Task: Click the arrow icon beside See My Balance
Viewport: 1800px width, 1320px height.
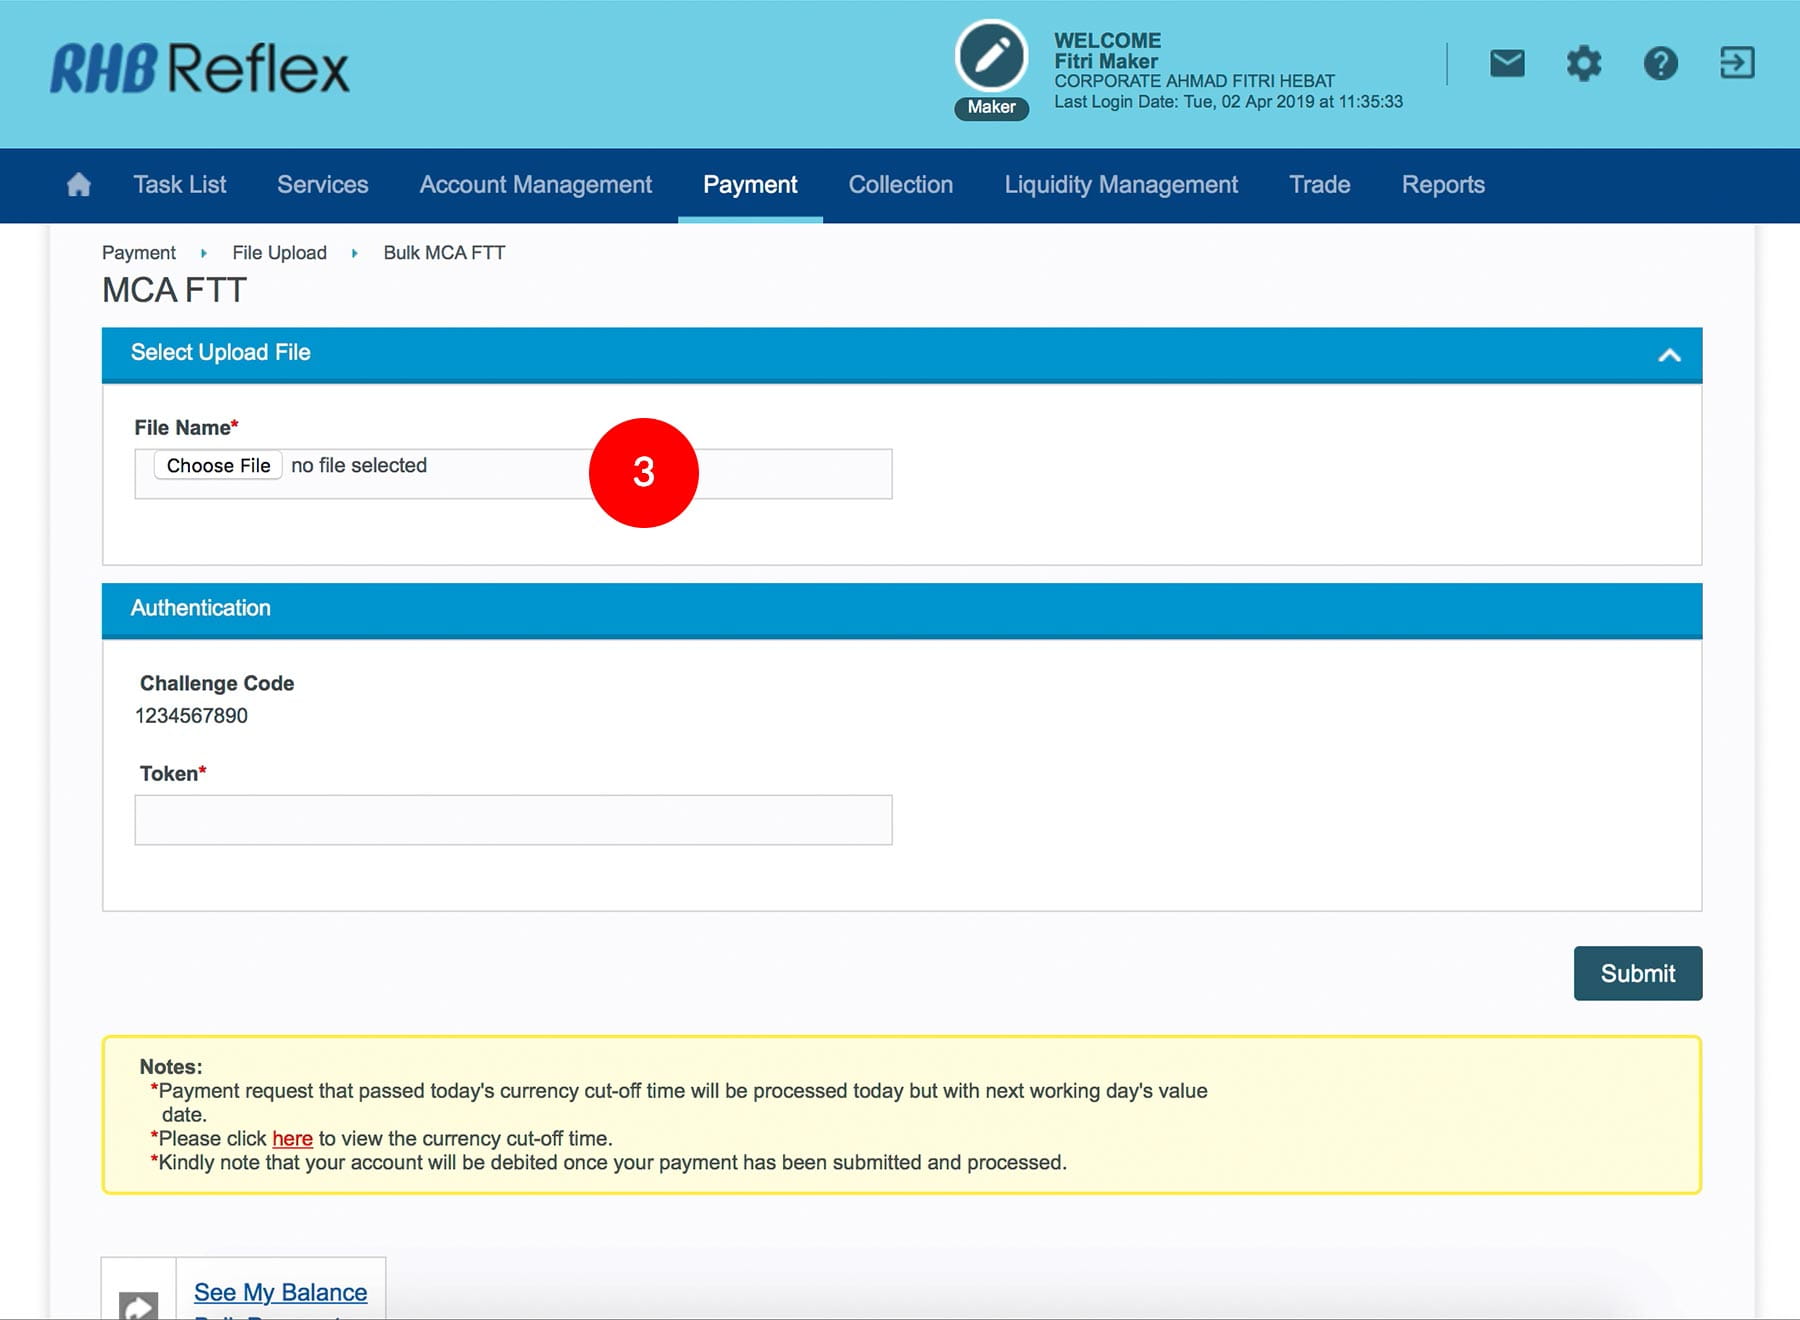Action: point(139,1303)
